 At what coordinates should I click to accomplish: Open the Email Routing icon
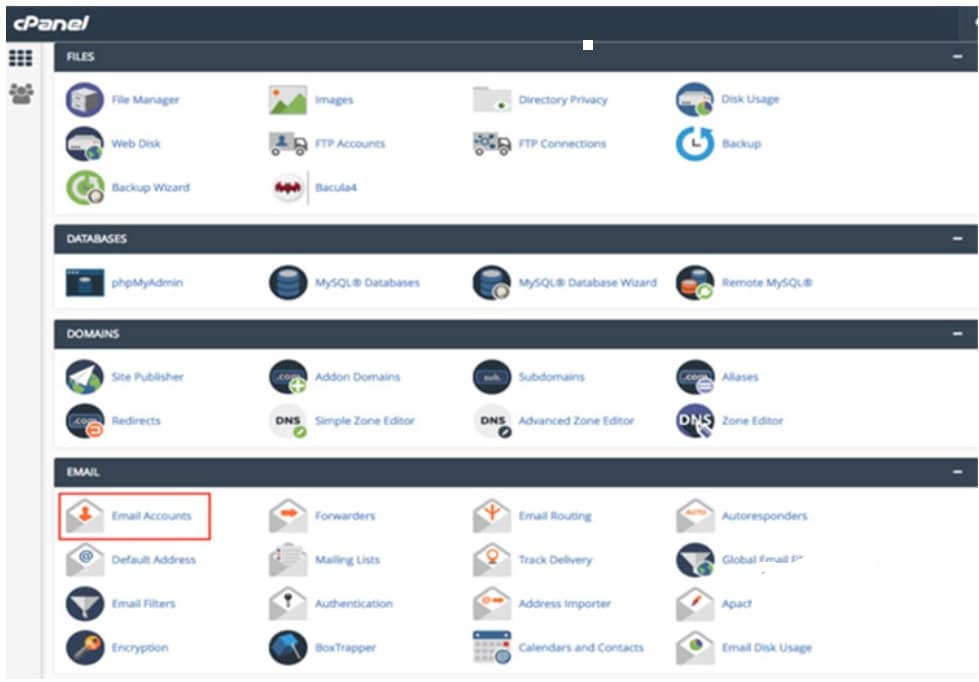(492, 516)
